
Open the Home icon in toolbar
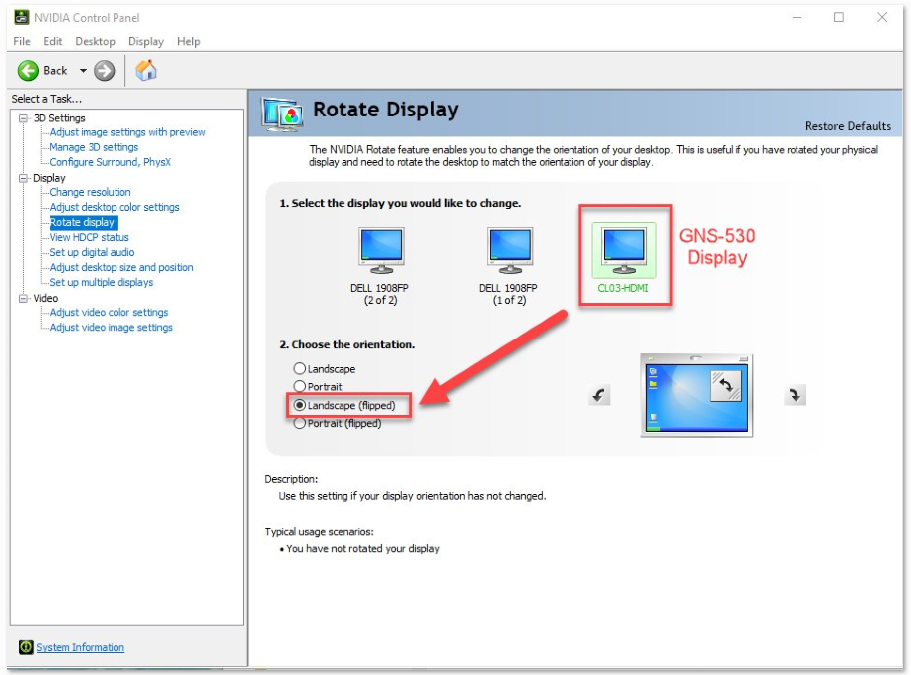(x=146, y=70)
